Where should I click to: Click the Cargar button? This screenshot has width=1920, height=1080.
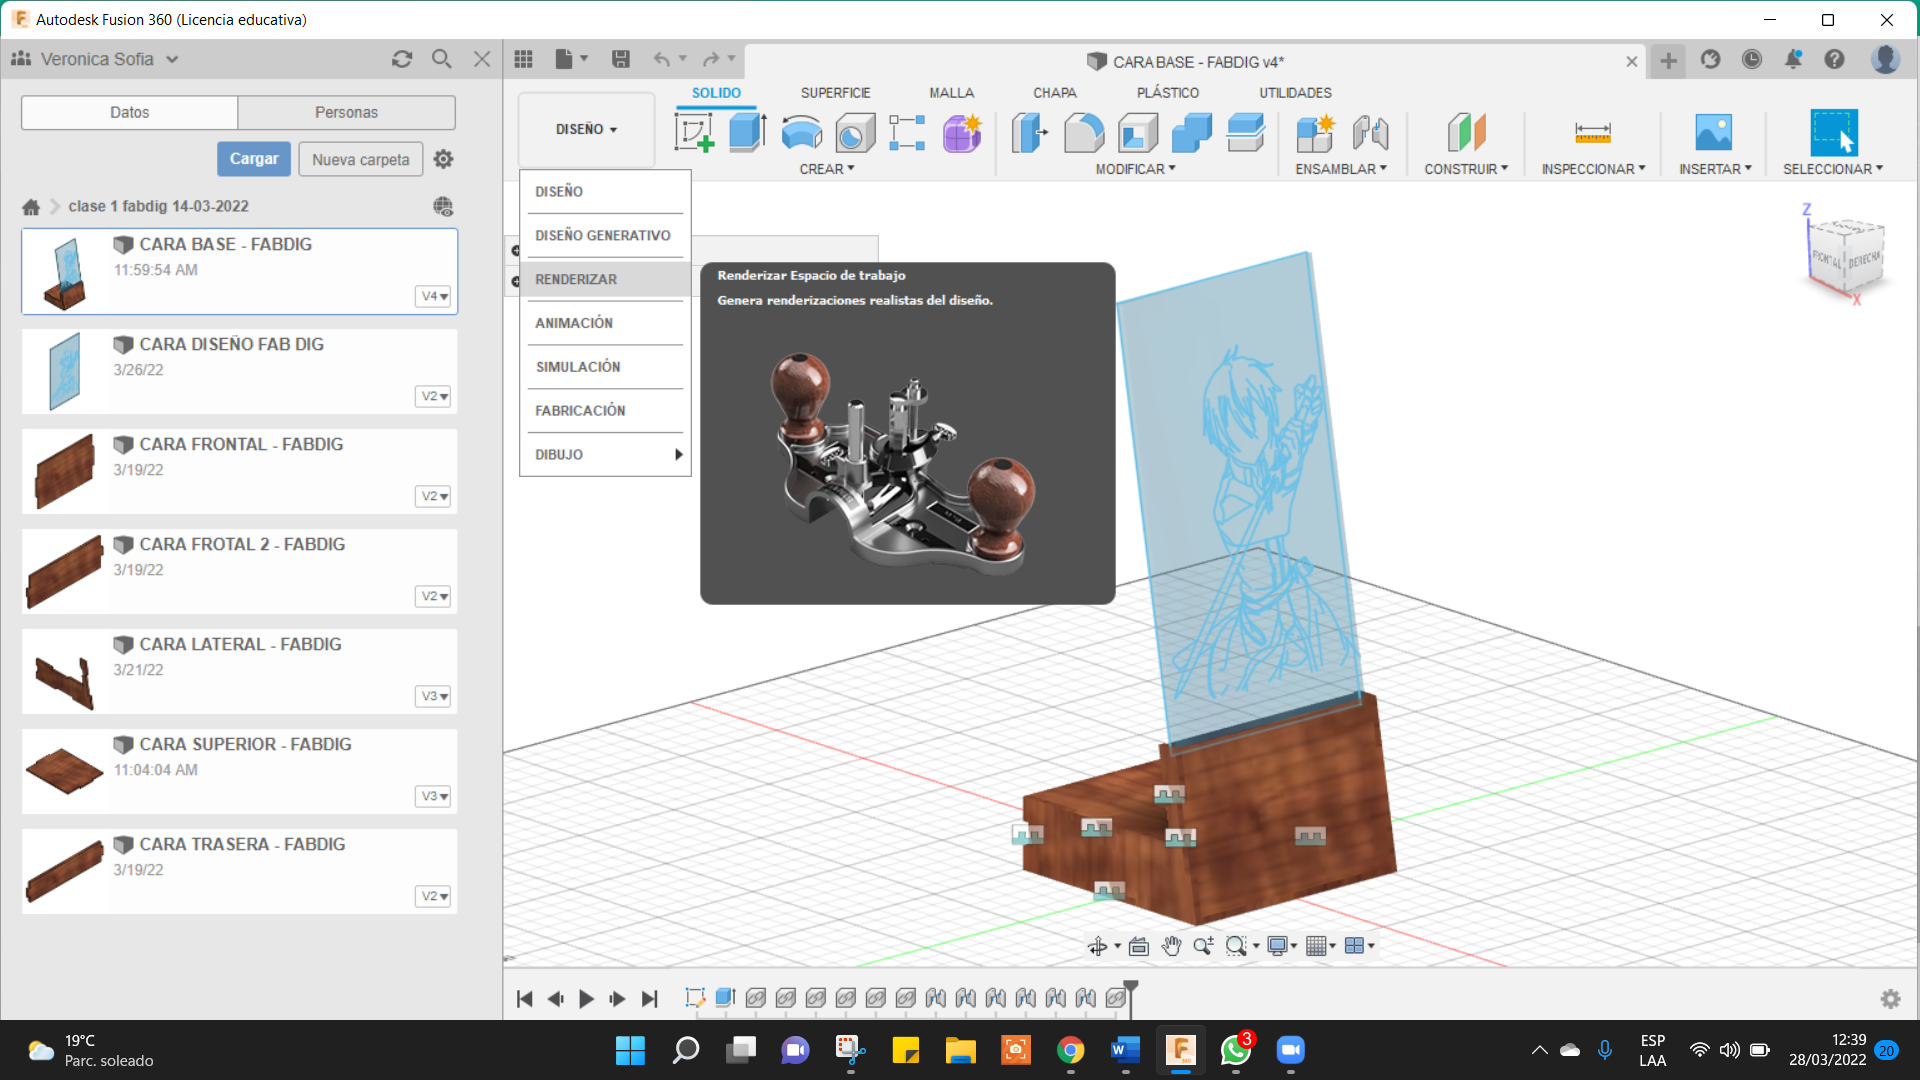(254, 159)
